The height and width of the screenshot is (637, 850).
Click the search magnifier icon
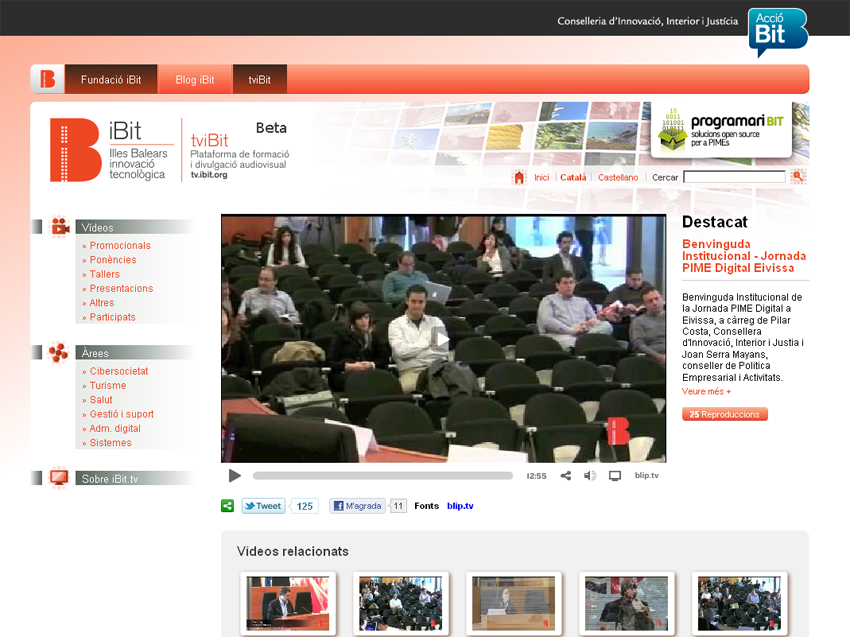click(798, 177)
